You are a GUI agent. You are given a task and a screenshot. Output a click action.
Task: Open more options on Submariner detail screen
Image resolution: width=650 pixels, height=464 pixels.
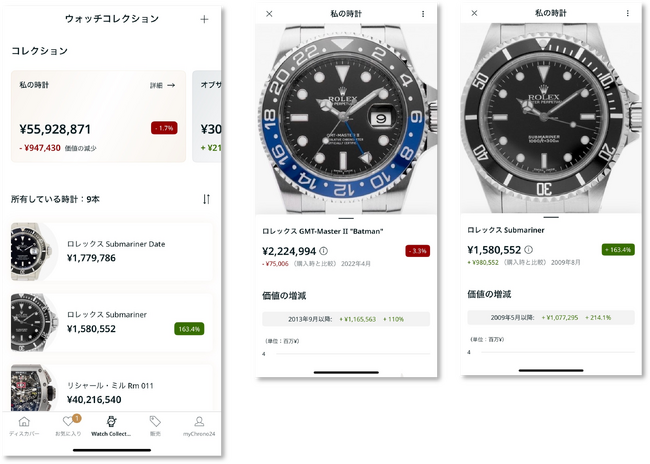click(628, 13)
